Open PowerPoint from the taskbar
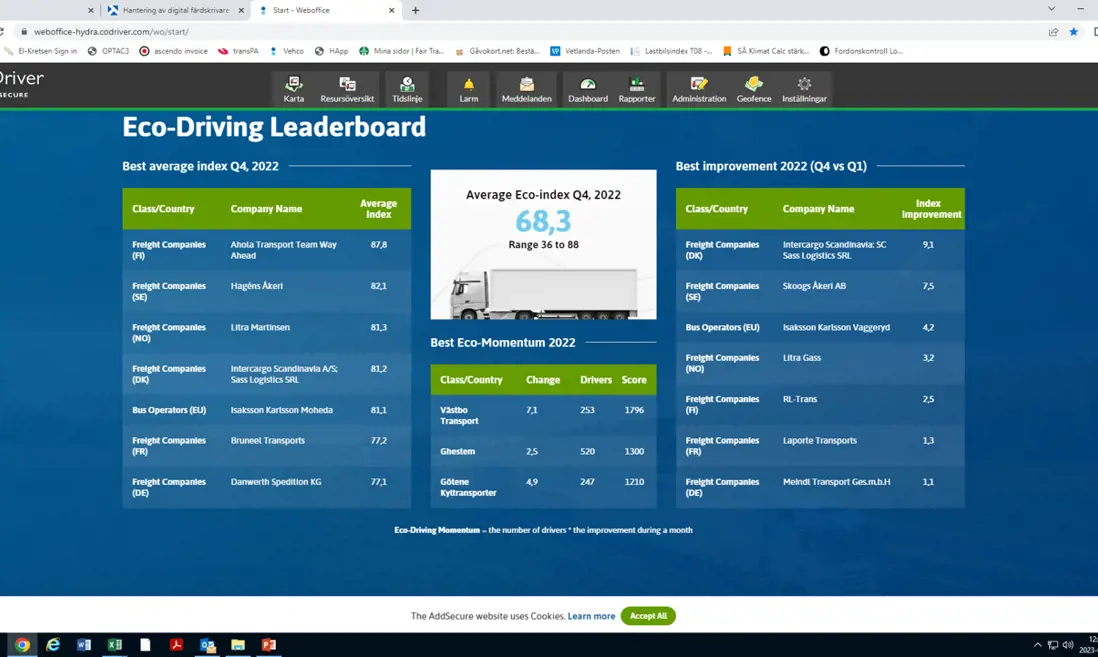The height and width of the screenshot is (657, 1098). (x=269, y=645)
